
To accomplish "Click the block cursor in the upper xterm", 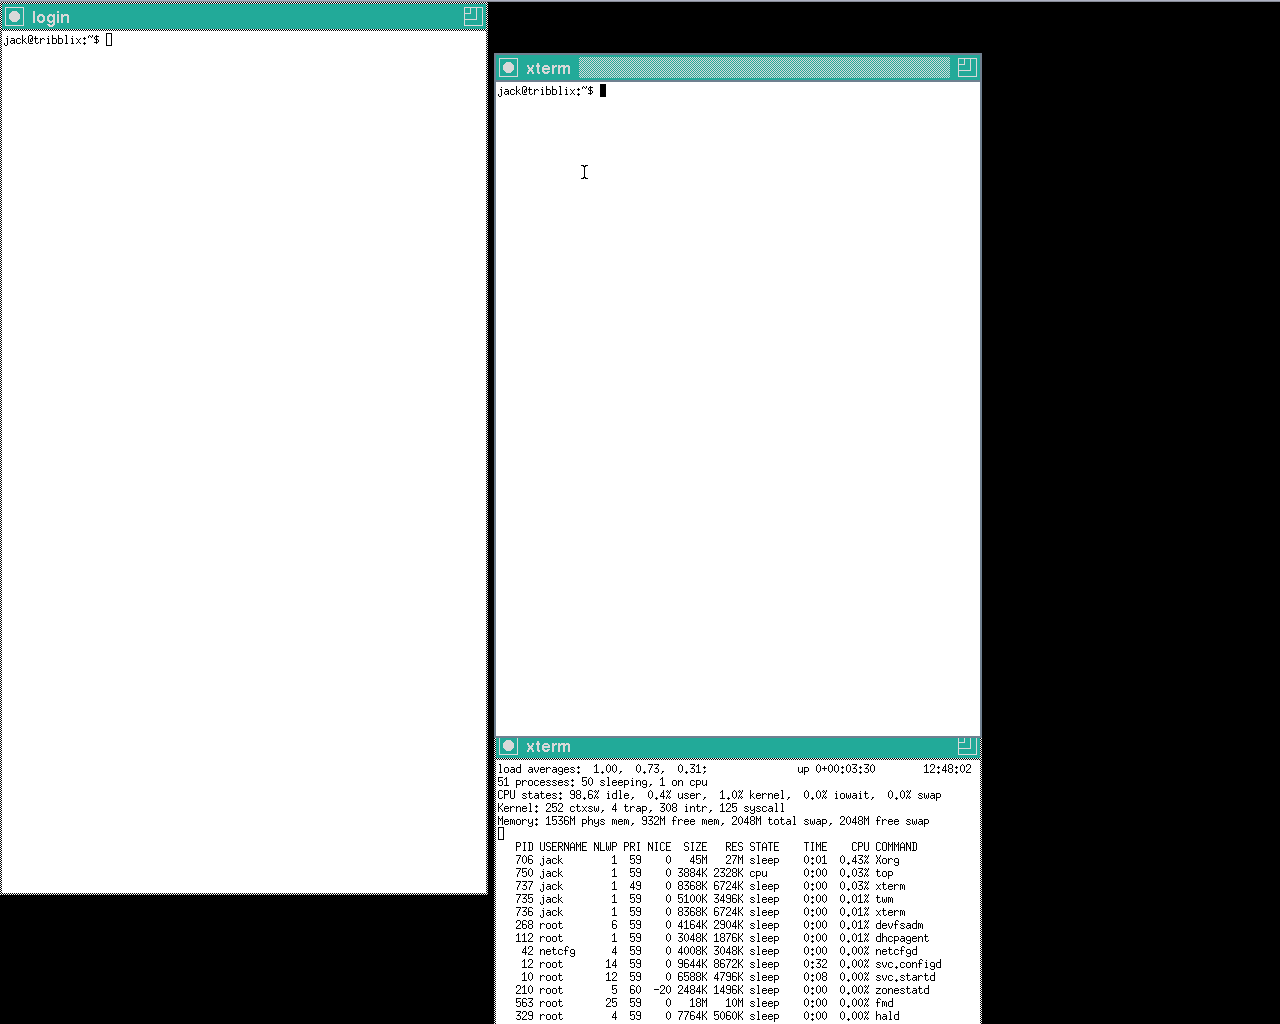I will point(604,90).
